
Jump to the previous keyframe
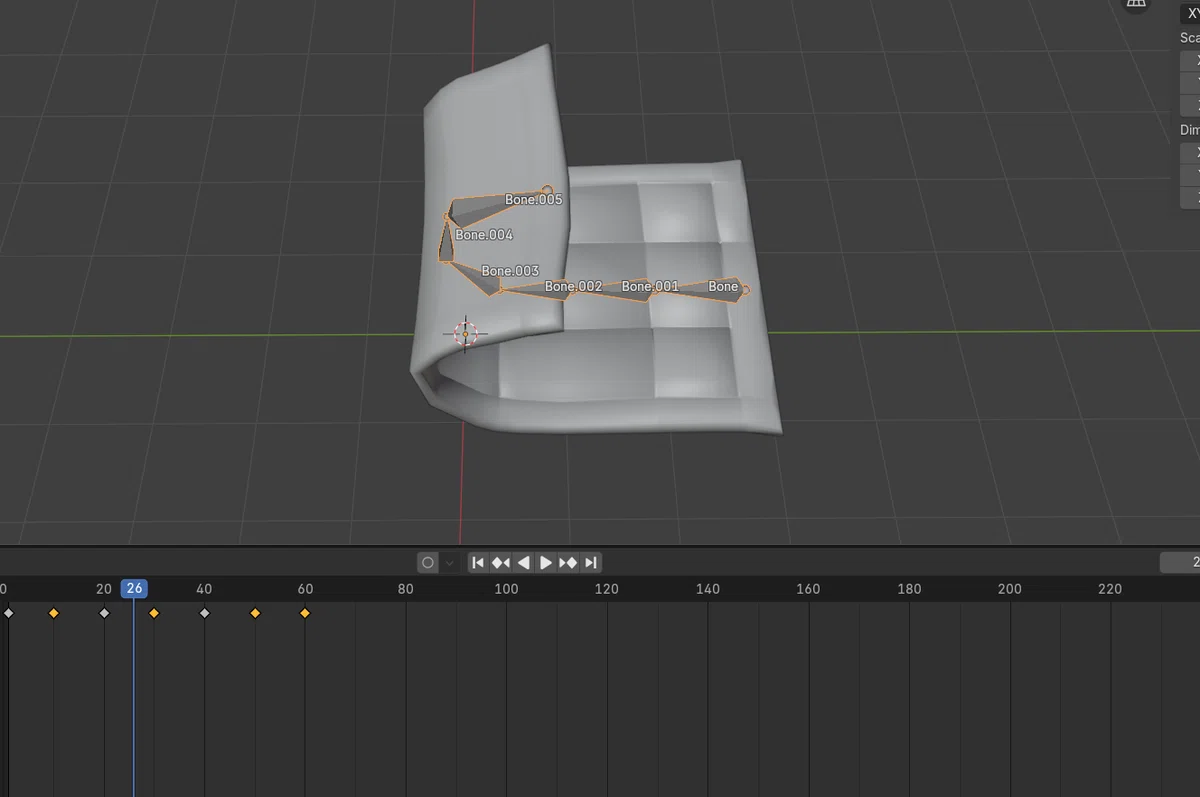point(501,563)
